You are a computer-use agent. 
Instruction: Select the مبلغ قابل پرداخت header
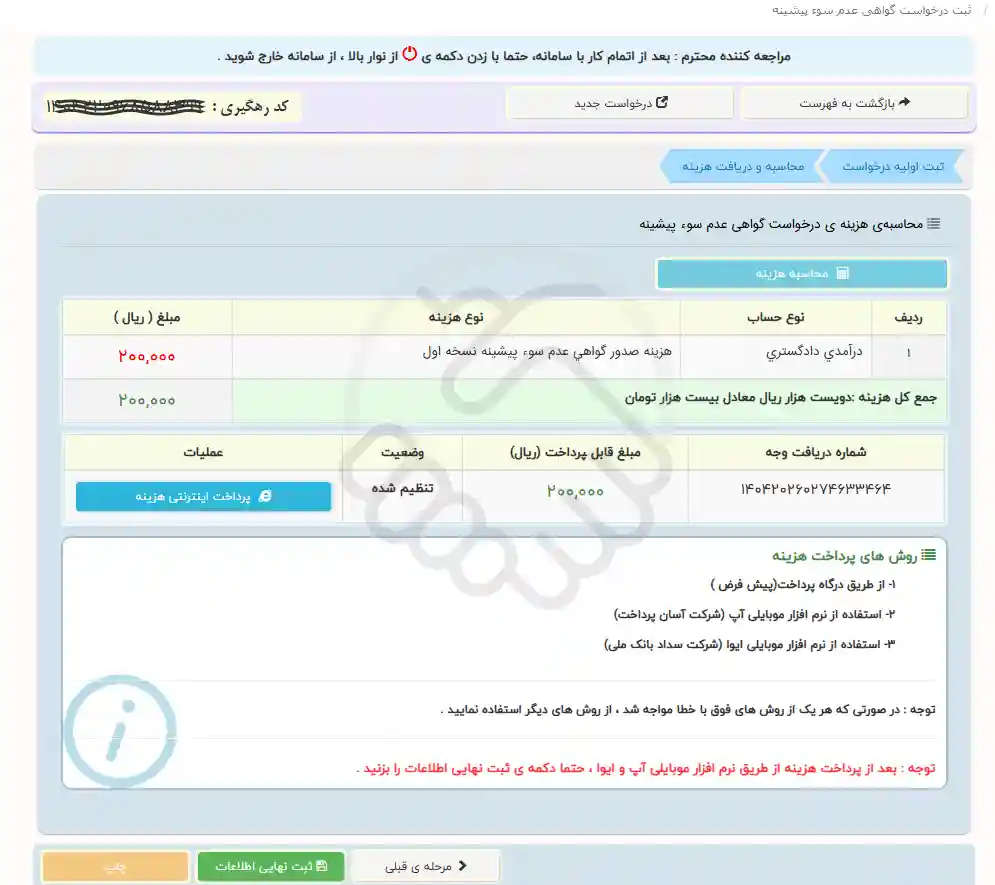(x=575, y=452)
